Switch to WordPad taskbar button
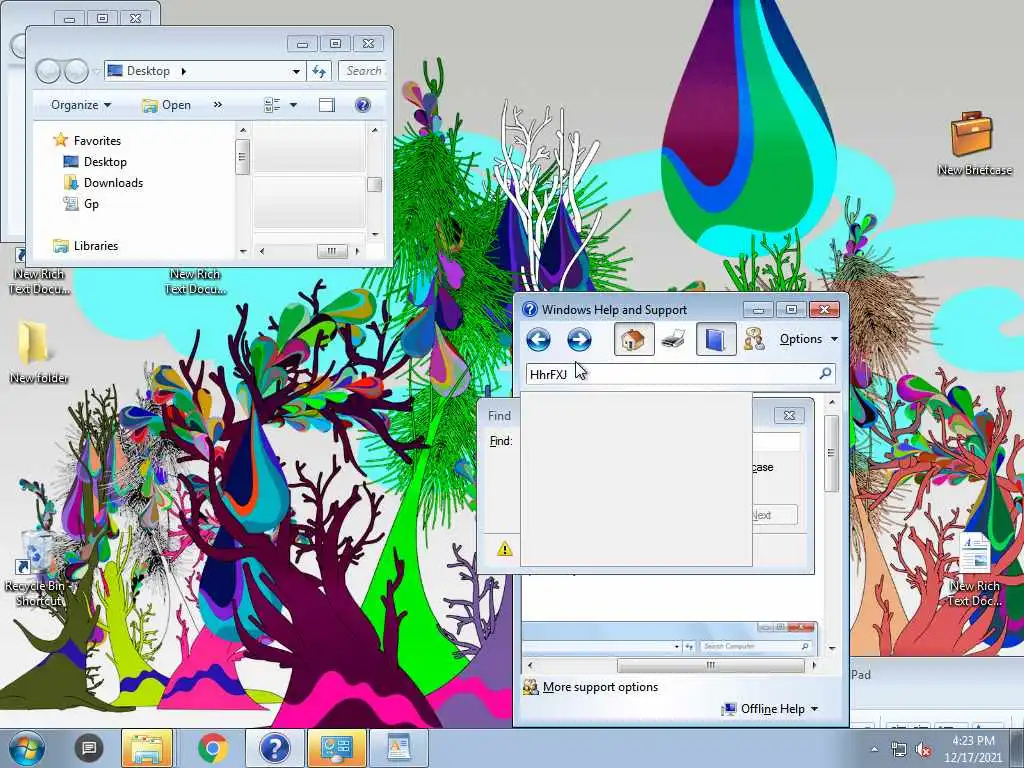1024x768 pixels. coord(398,748)
